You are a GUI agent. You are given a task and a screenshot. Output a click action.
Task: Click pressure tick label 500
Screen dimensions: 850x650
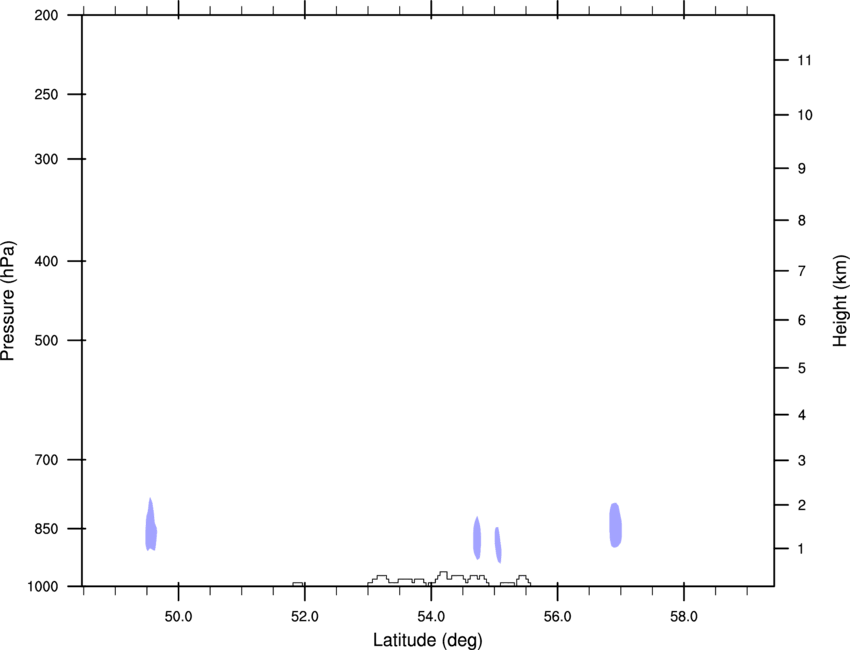point(46,340)
